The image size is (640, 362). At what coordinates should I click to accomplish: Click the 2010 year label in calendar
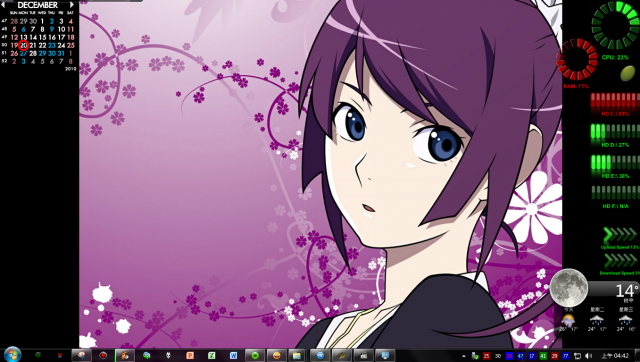click(71, 69)
